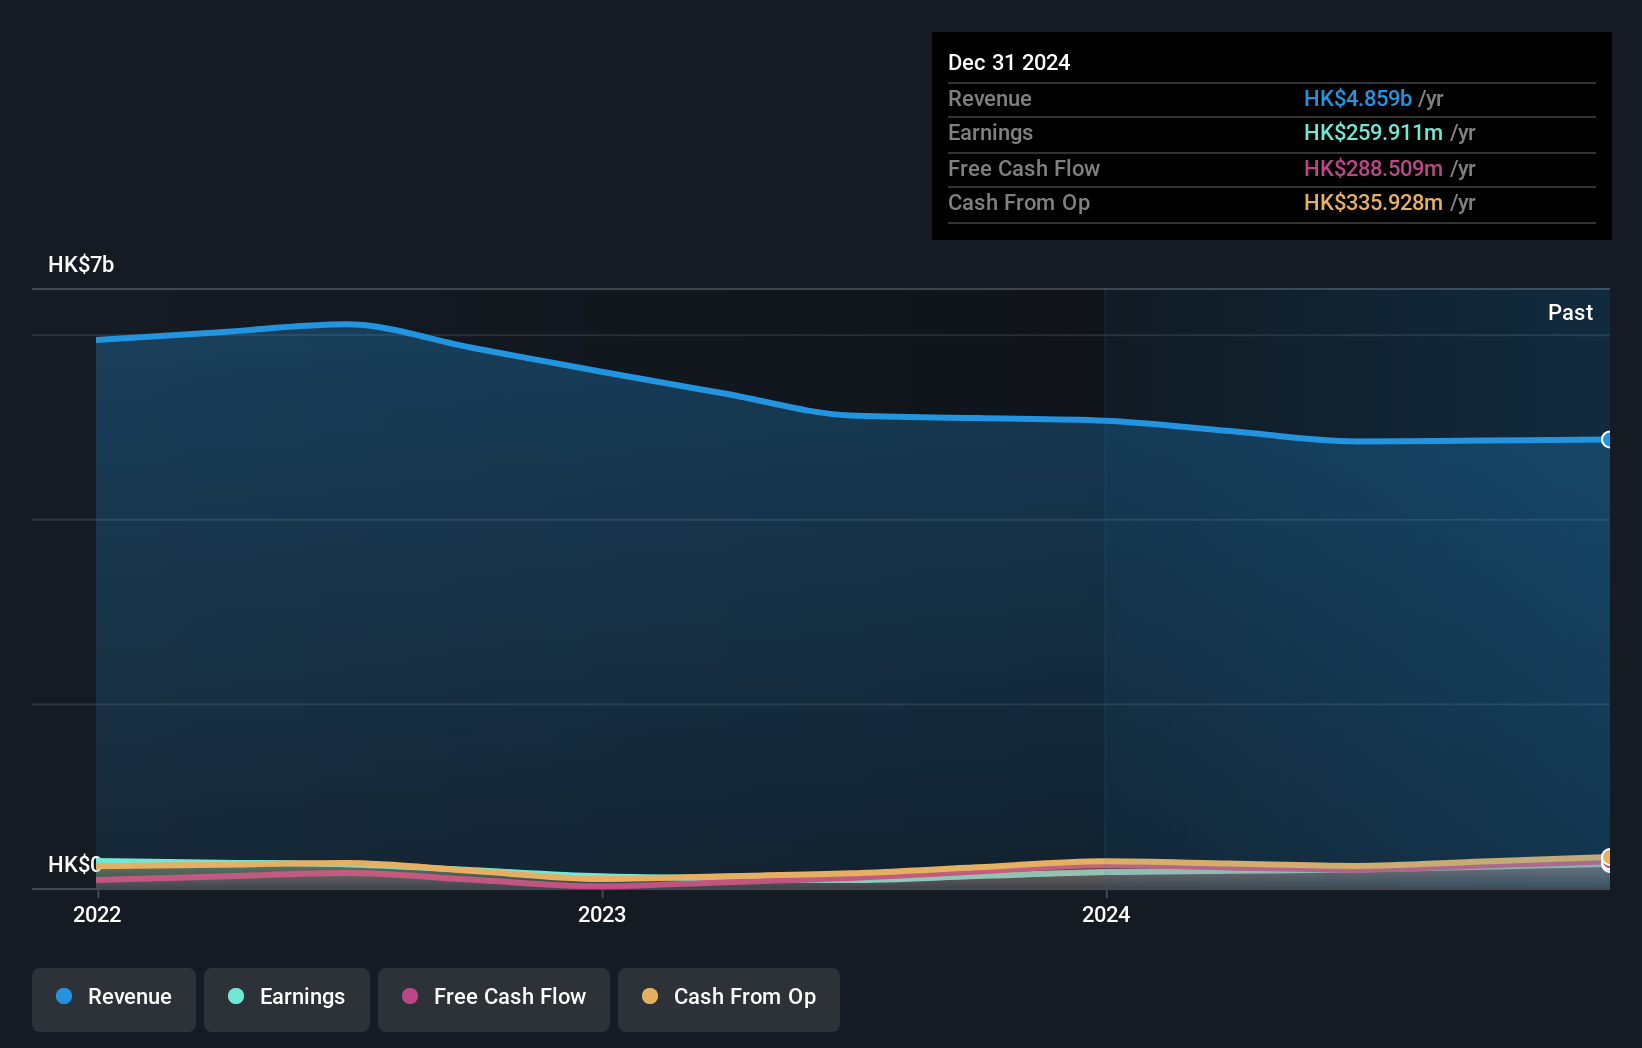Click the Revenue row label in tooltip
1642x1048 pixels.
[x=990, y=98]
